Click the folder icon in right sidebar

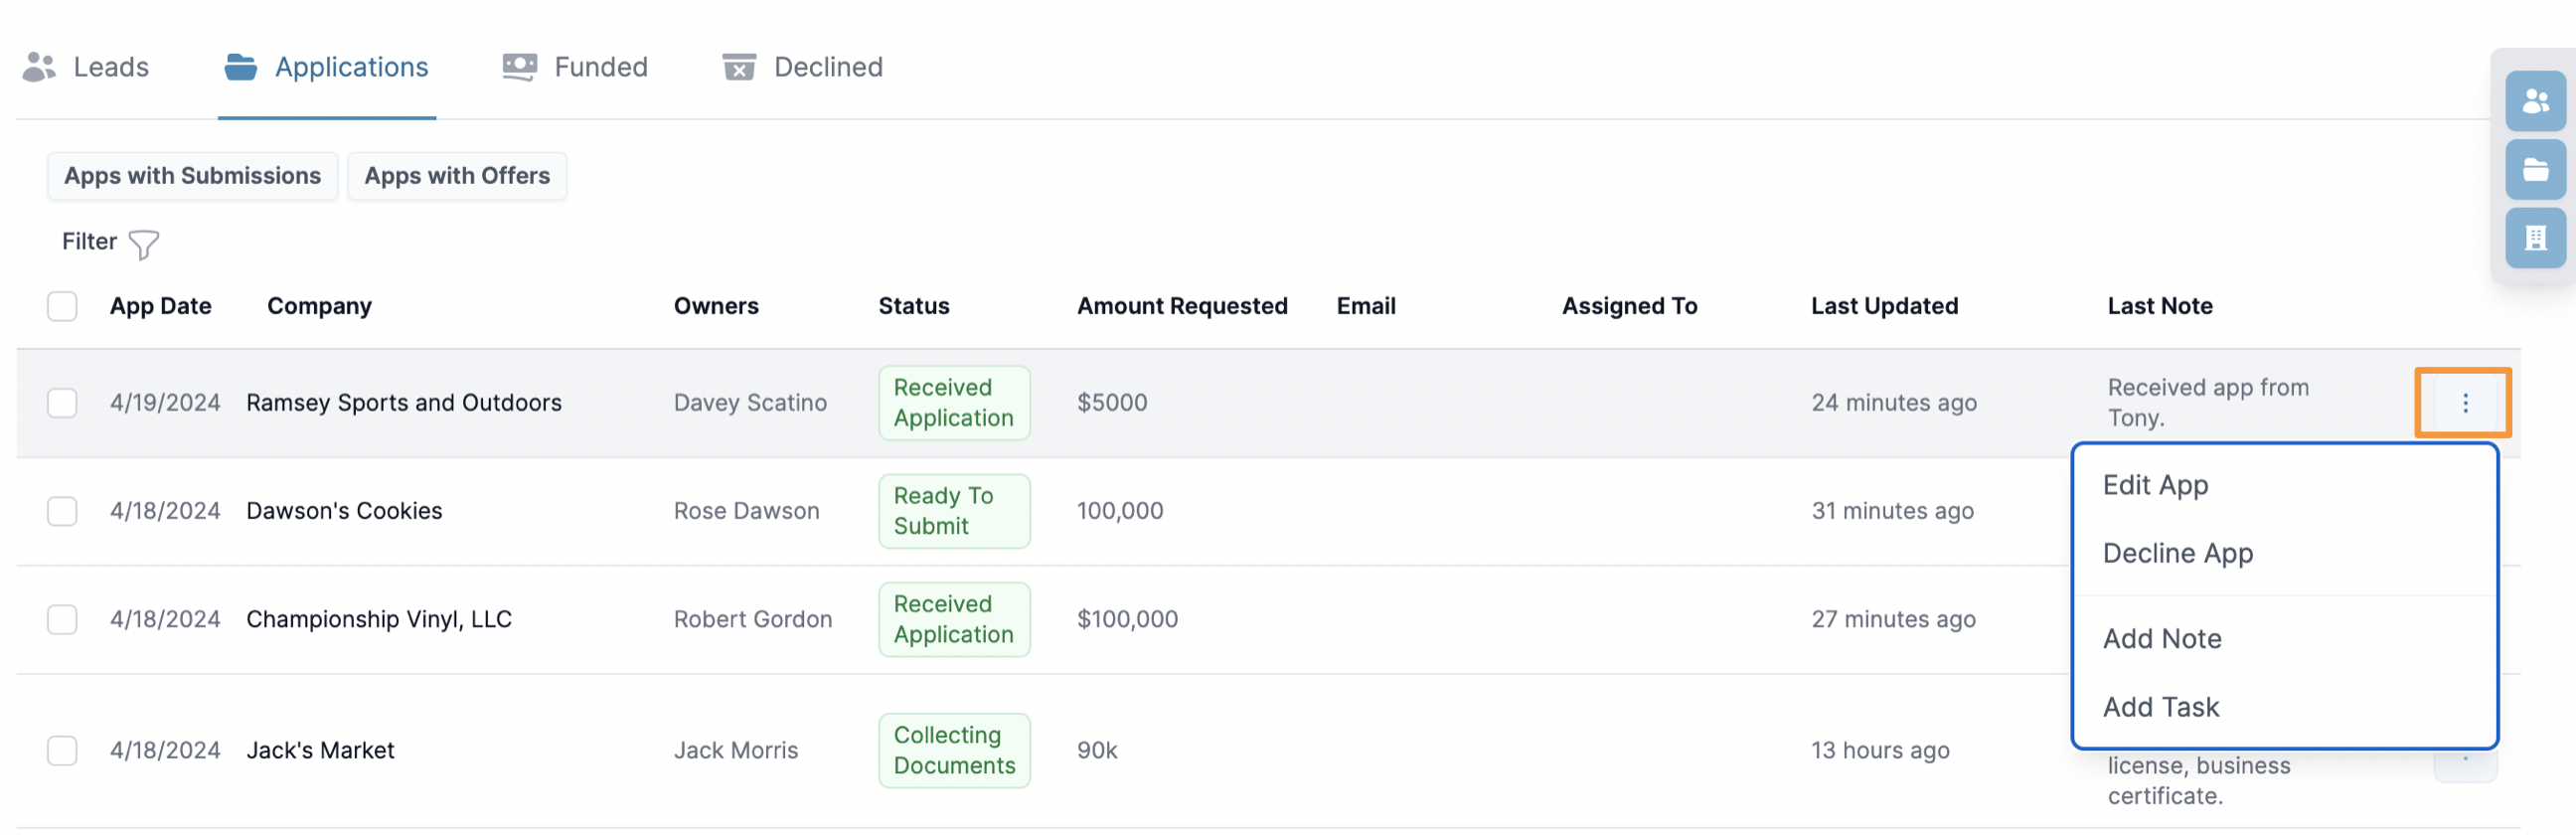coord(2534,170)
